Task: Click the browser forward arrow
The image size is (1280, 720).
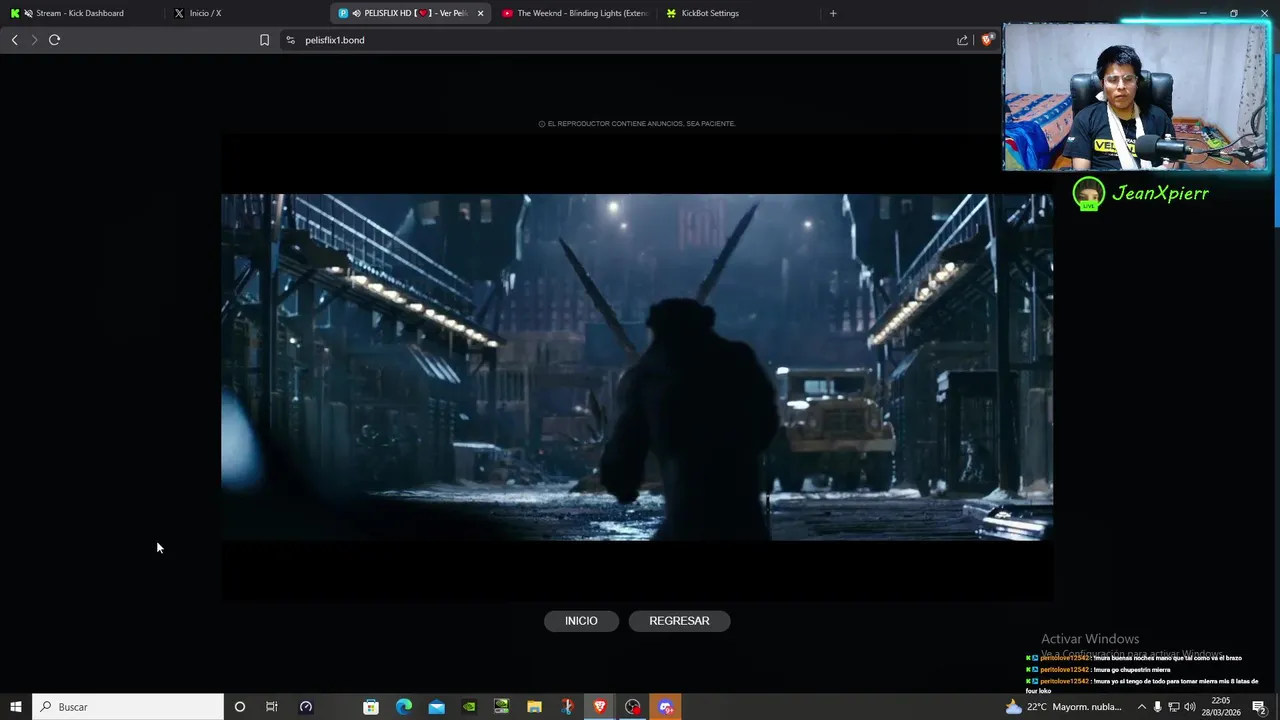Action: pos(34,40)
